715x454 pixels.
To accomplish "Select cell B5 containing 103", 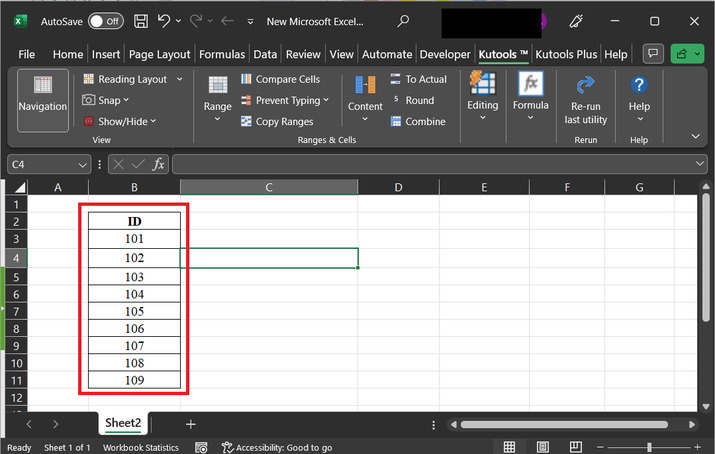I will (135, 277).
